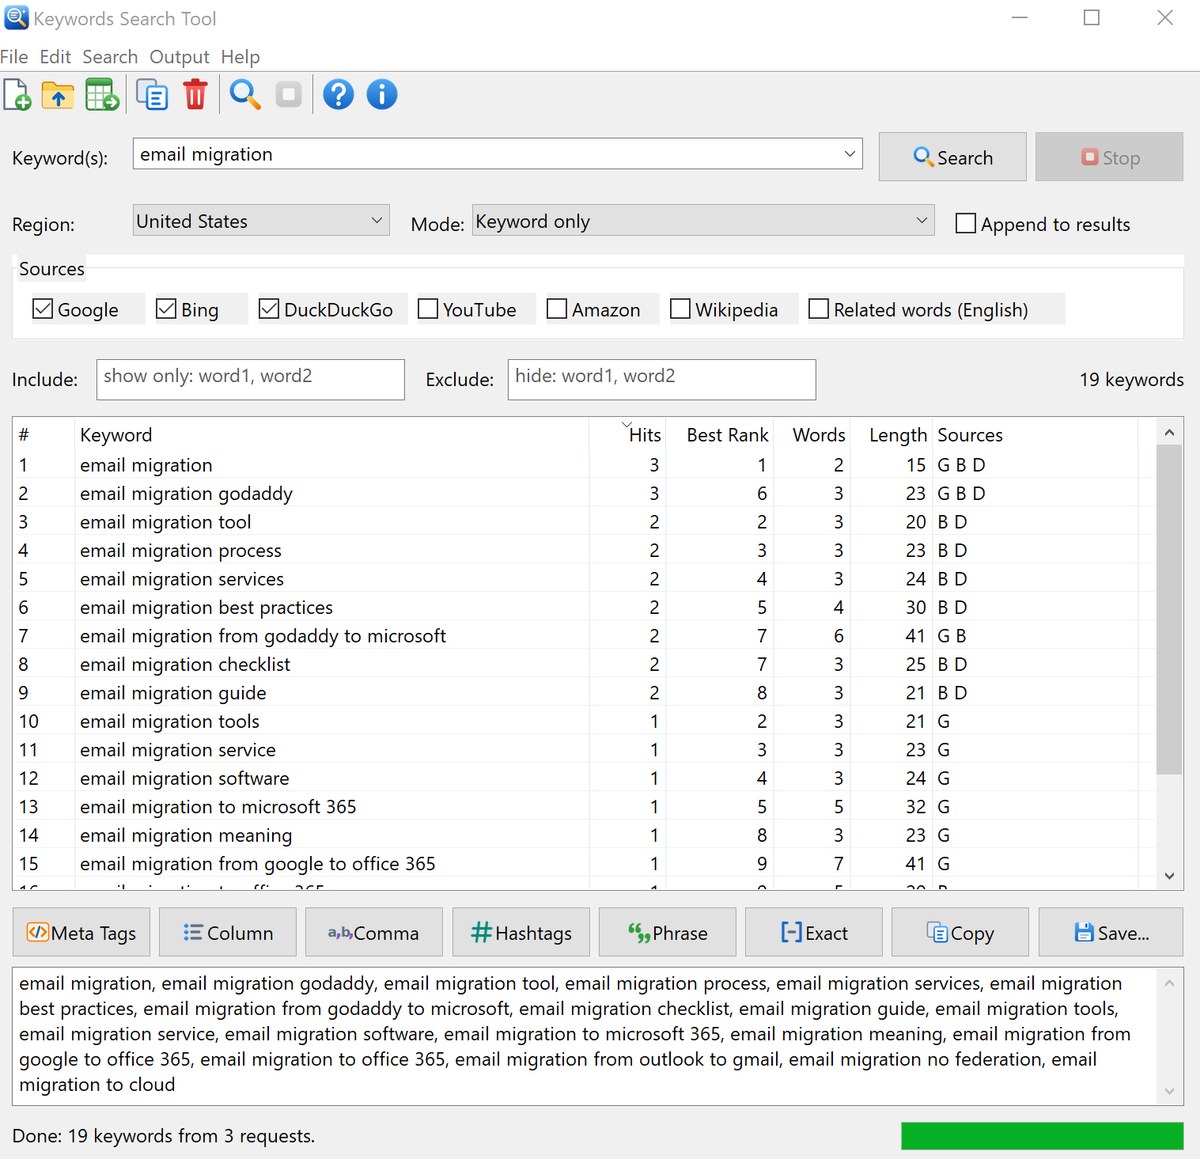The height and width of the screenshot is (1159, 1200).
Task: Sort by the Length column header
Action: [x=892, y=435]
